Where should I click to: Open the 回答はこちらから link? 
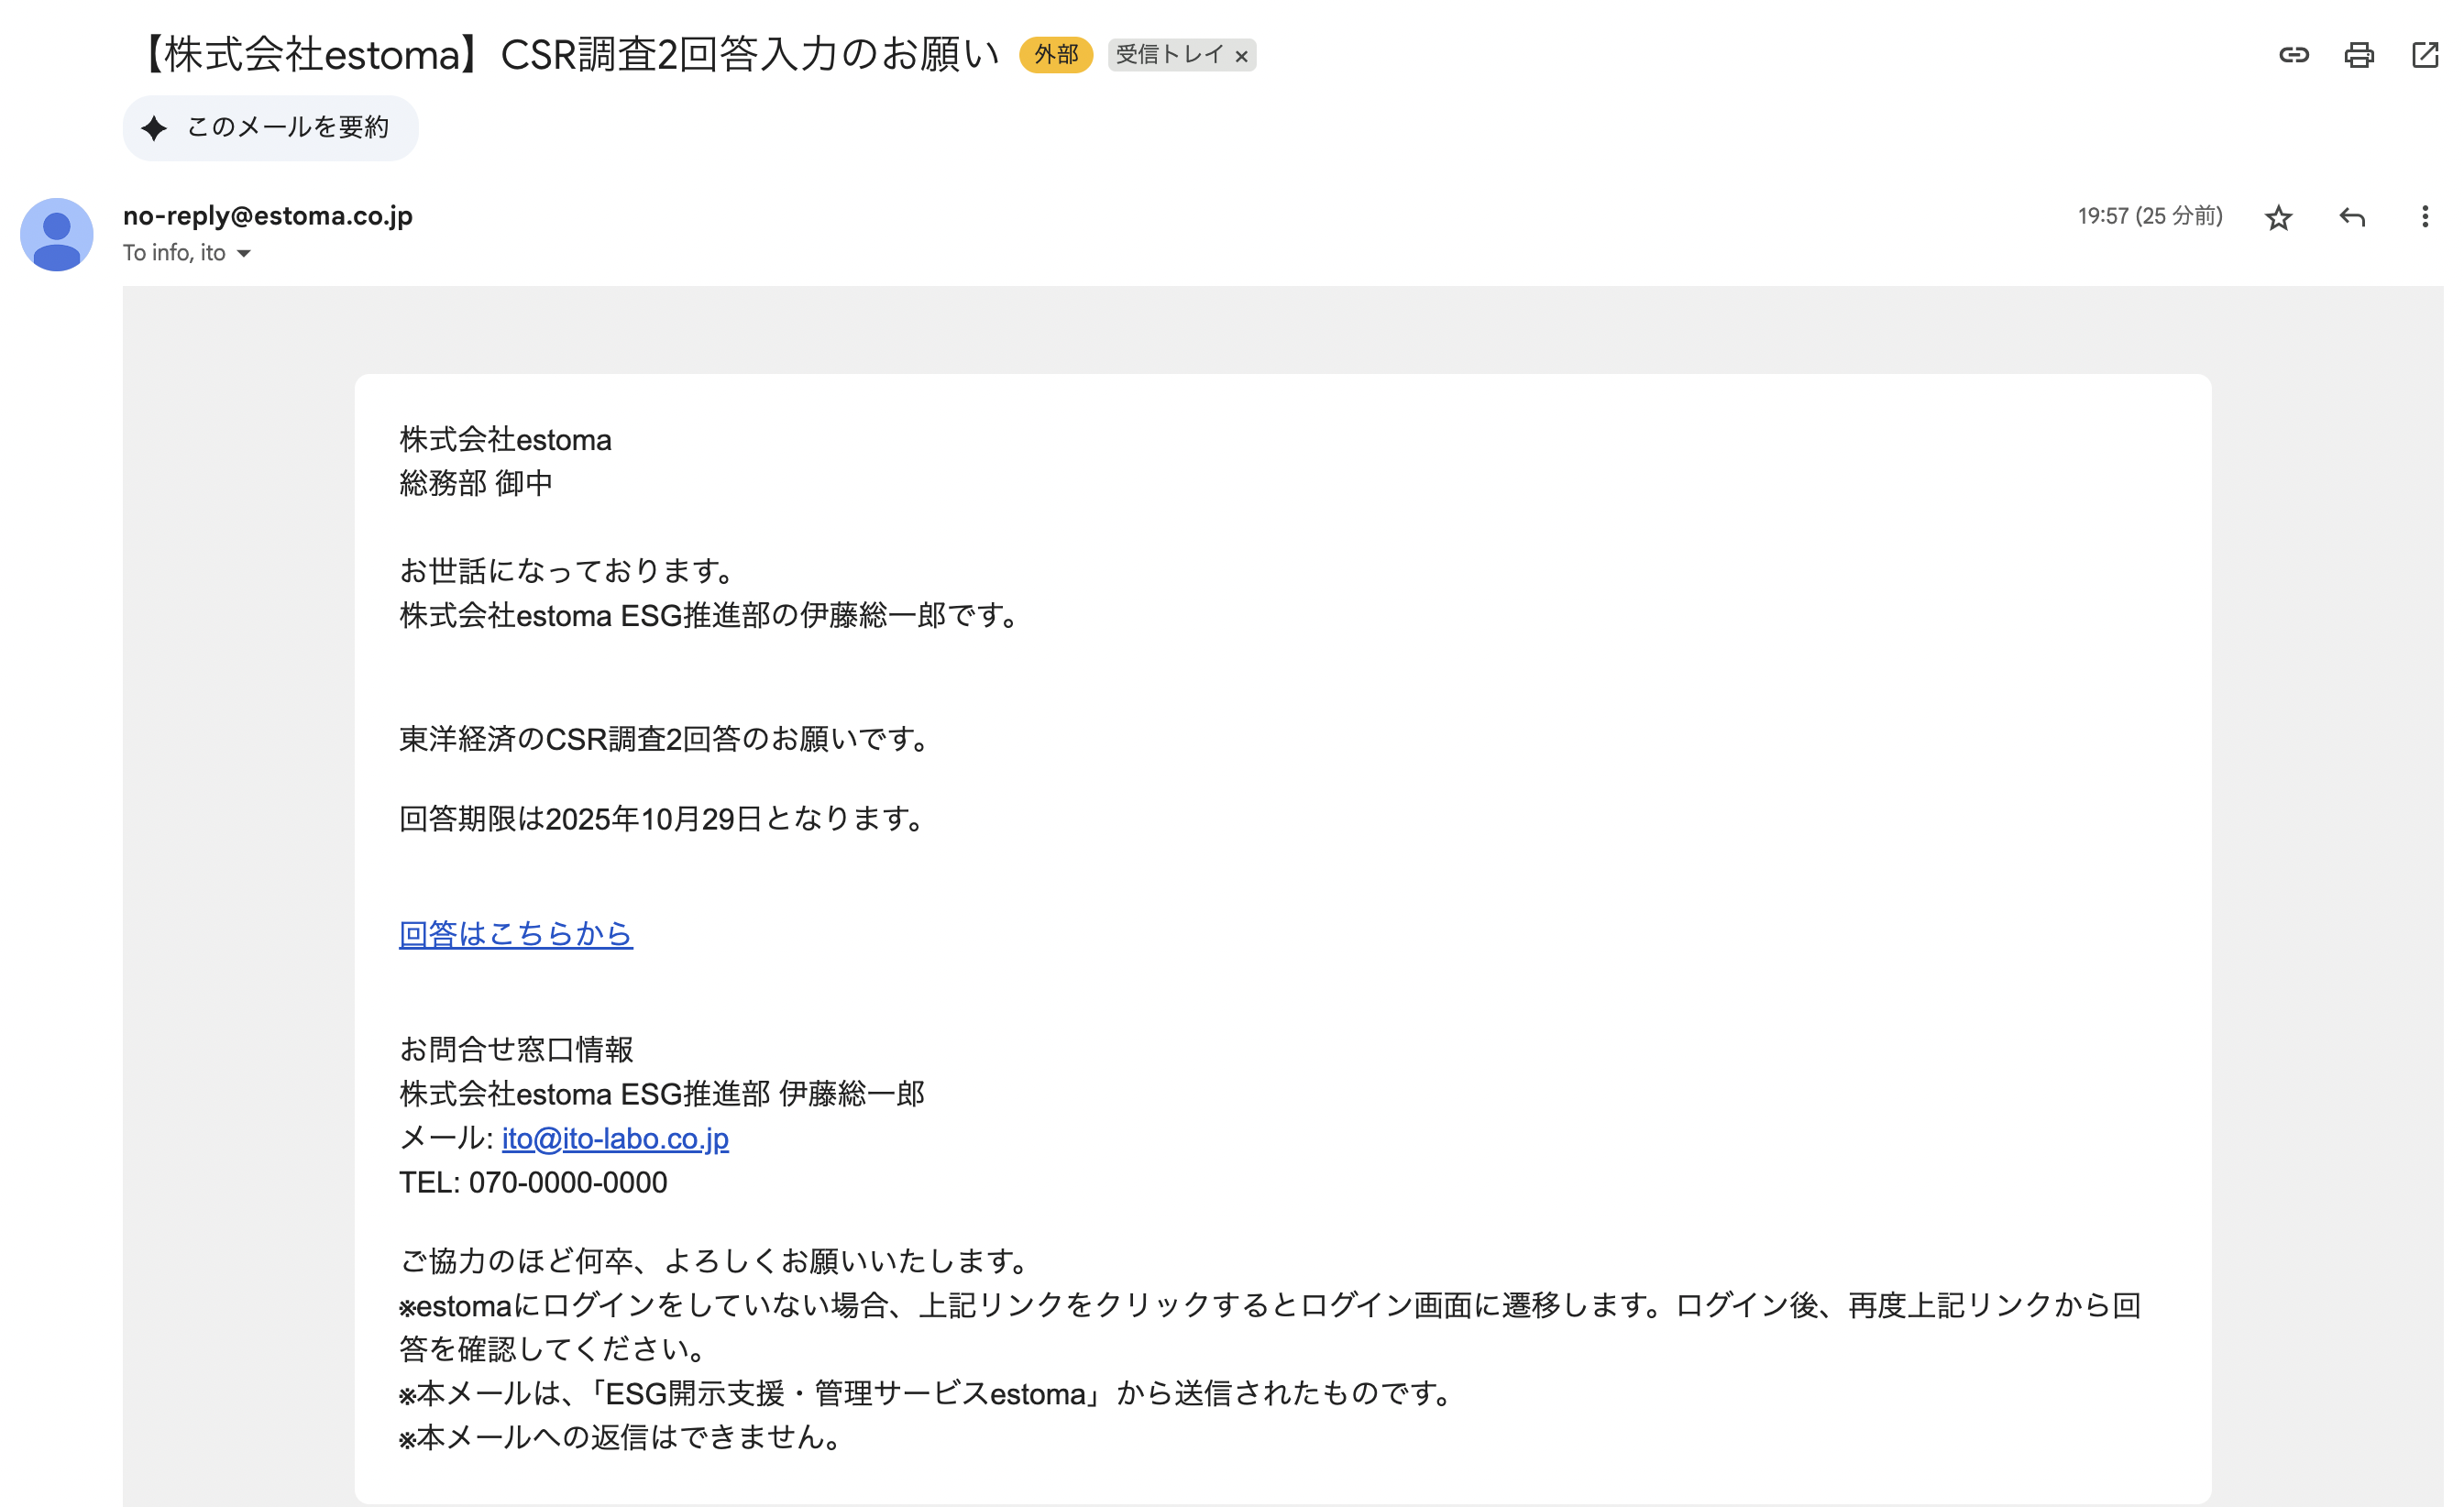[515, 933]
